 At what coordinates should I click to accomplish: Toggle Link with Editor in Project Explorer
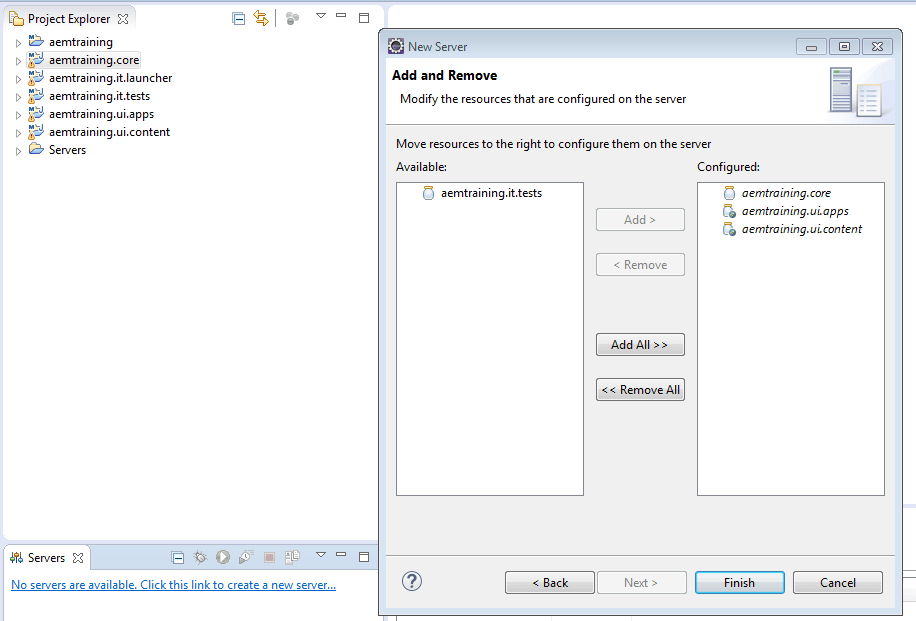tap(261, 18)
